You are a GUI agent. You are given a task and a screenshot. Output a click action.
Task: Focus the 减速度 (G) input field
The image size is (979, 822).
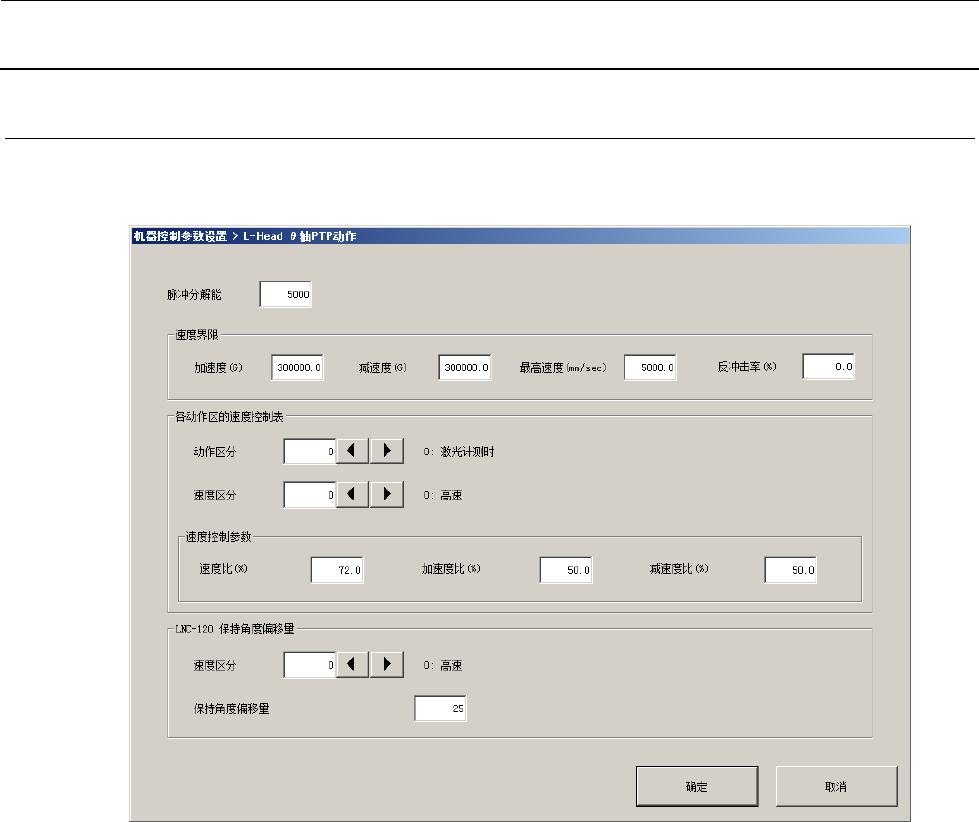tap(465, 367)
